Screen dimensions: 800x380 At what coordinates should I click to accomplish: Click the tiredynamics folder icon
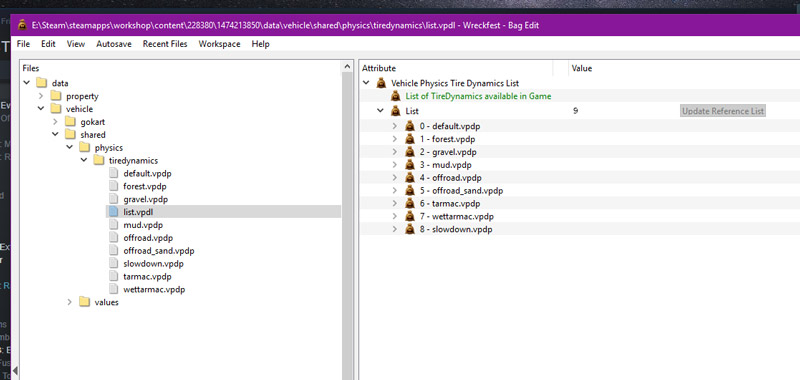click(x=99, y=161)
